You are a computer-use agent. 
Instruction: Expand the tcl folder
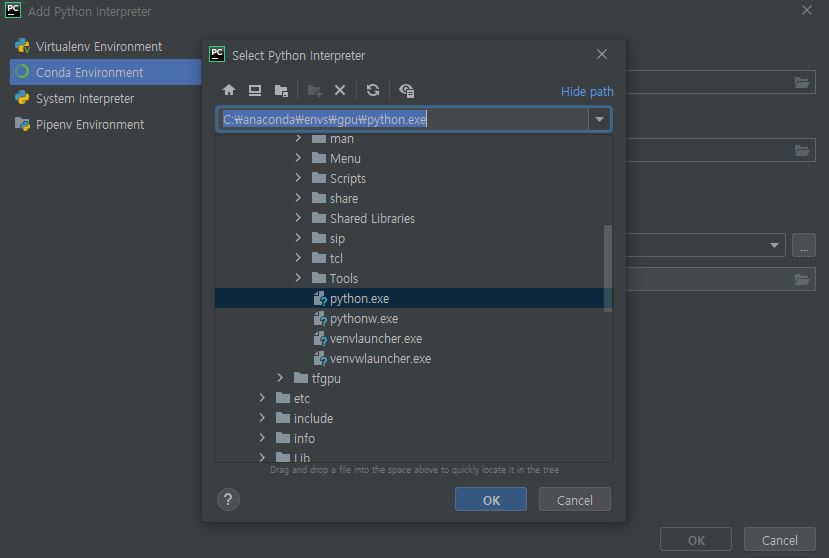(x=298, y=258)
